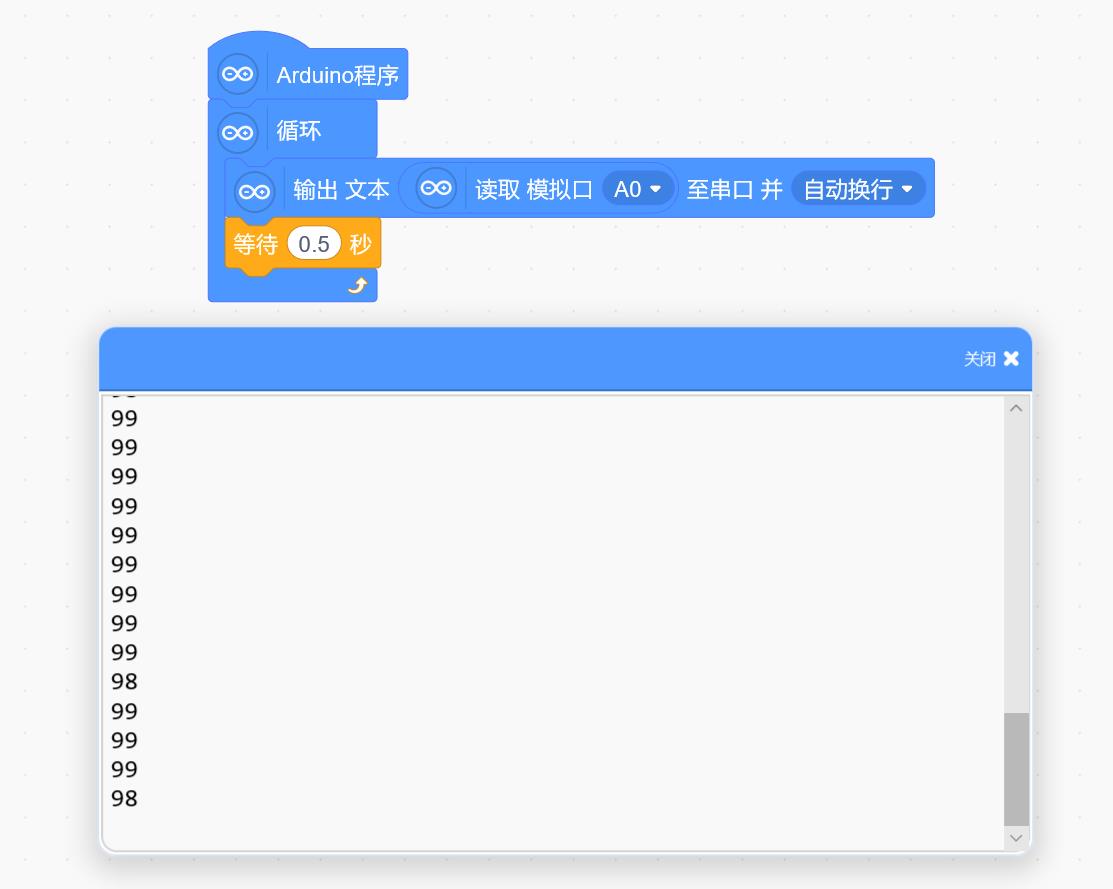Viewport: 1113px width, 889px height.
Task: Open the A0 analog pin dropdown
Action: pyautogui.click(x=638, y=189)
